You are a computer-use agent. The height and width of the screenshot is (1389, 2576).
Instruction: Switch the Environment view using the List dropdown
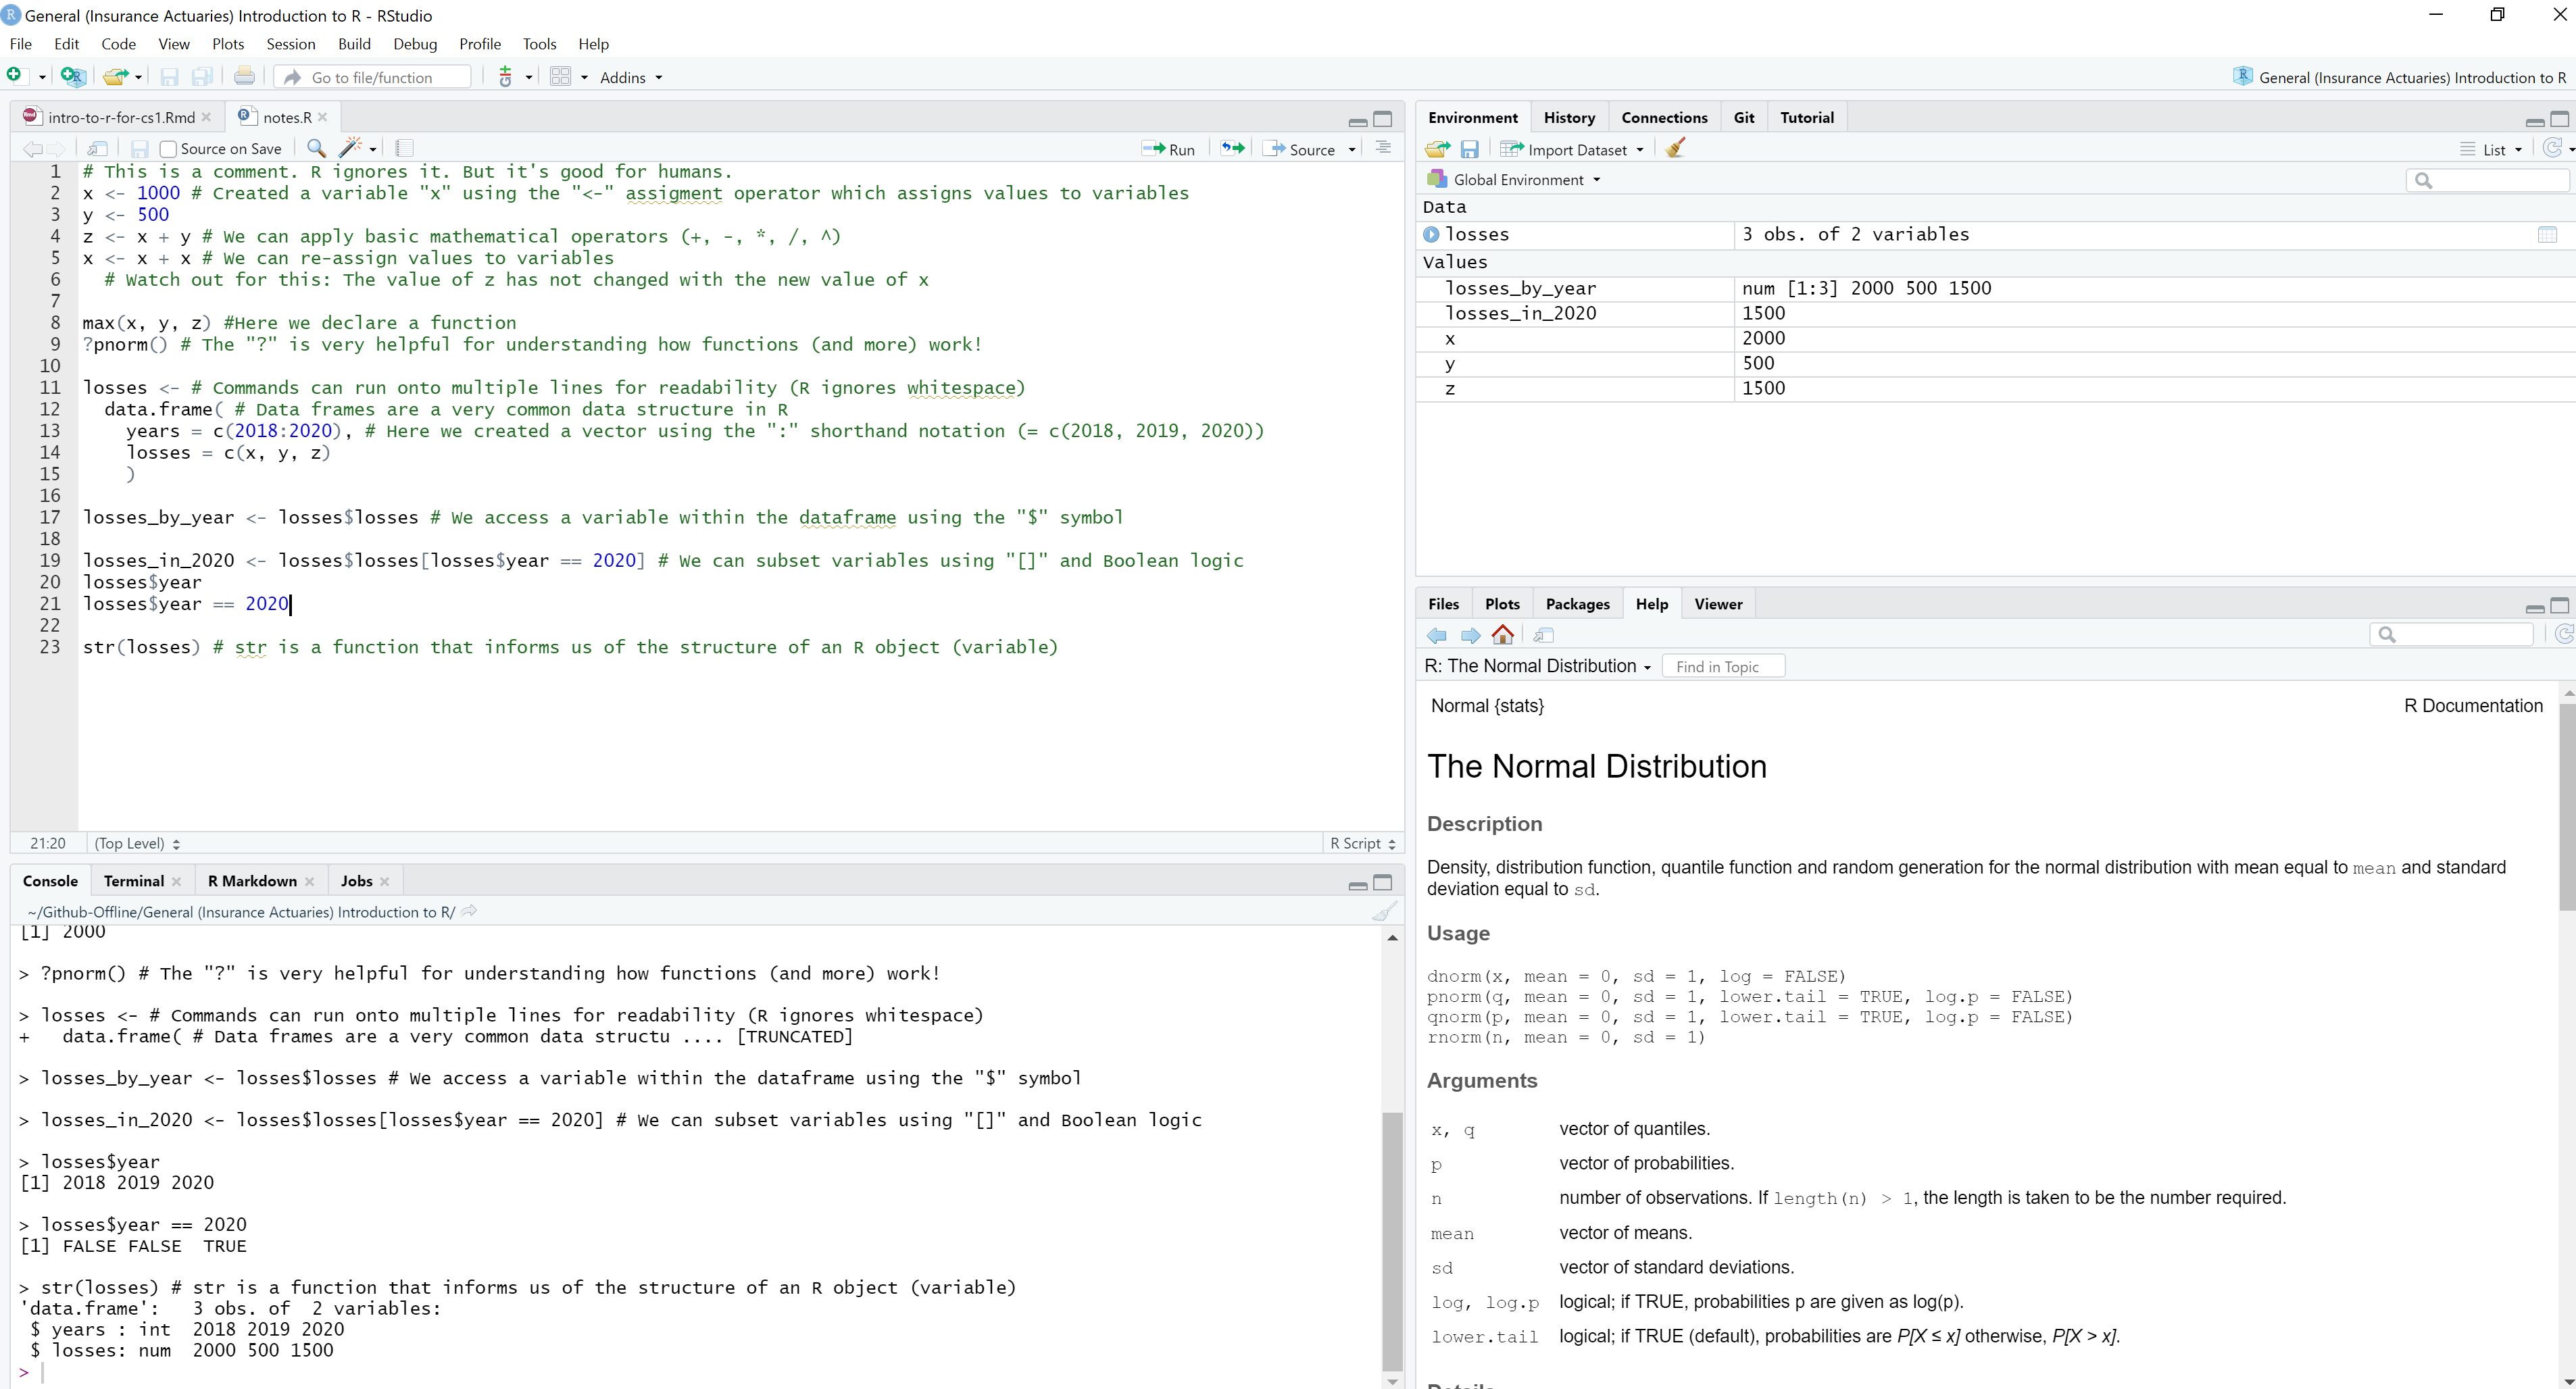coord(2491,149)
